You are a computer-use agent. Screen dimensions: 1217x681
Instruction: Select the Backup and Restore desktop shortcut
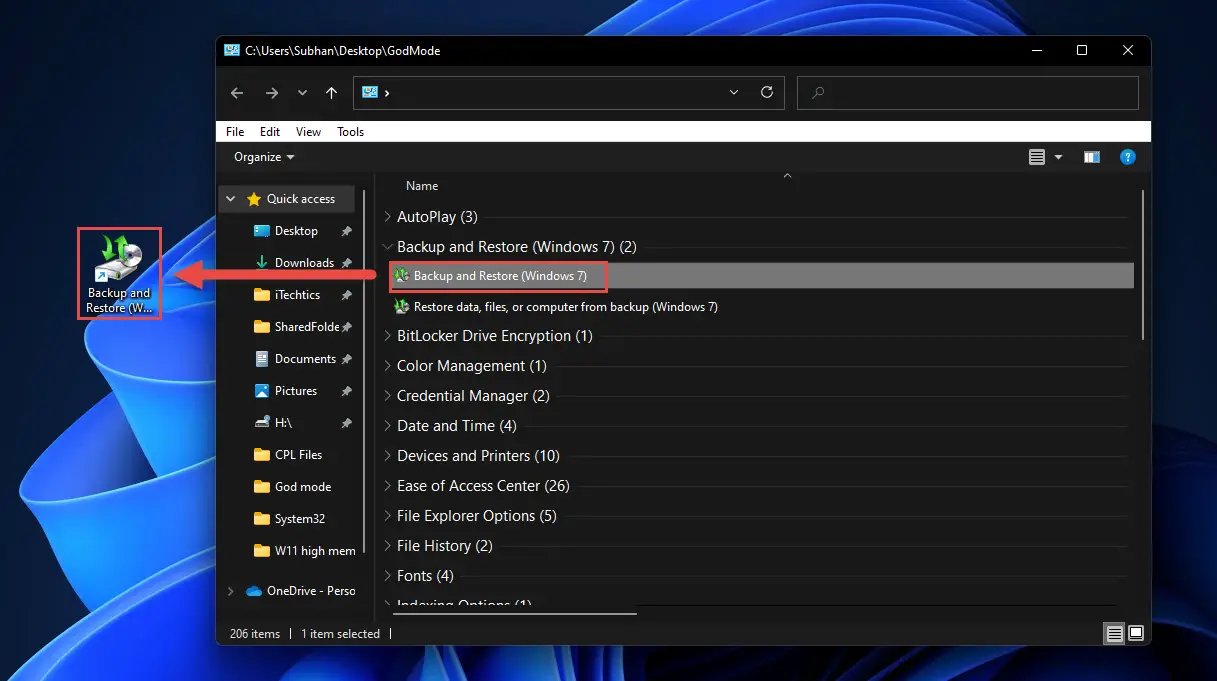(119, 274)
